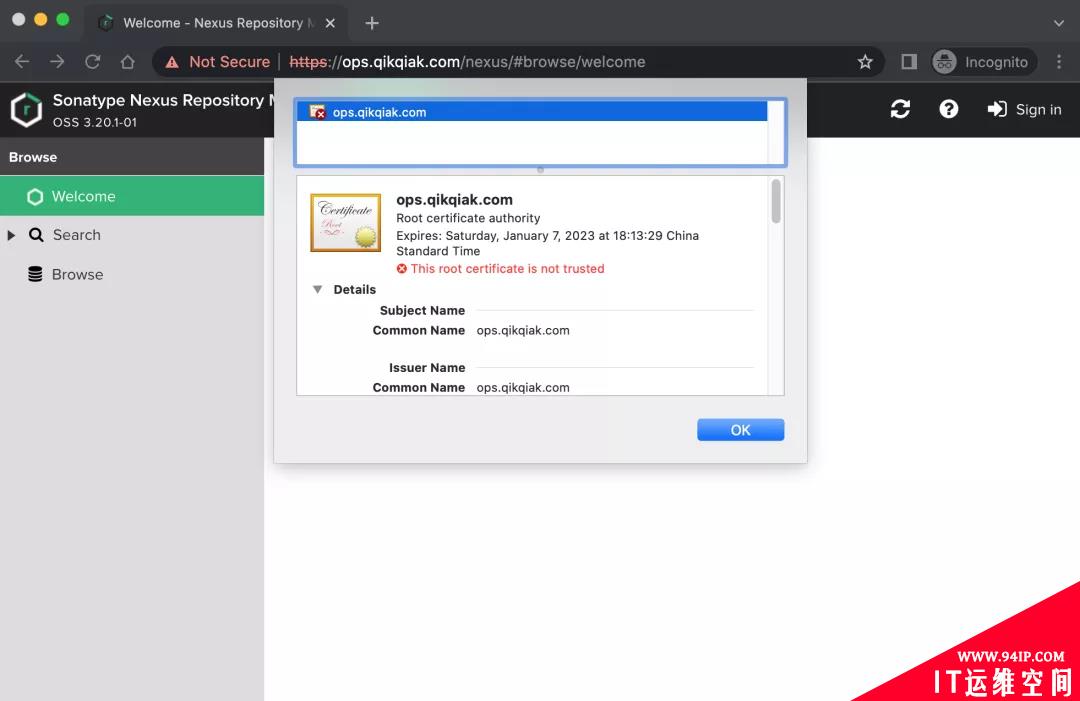Click the browser back arrow
The image size is (1080, 701).
[22, 62]
